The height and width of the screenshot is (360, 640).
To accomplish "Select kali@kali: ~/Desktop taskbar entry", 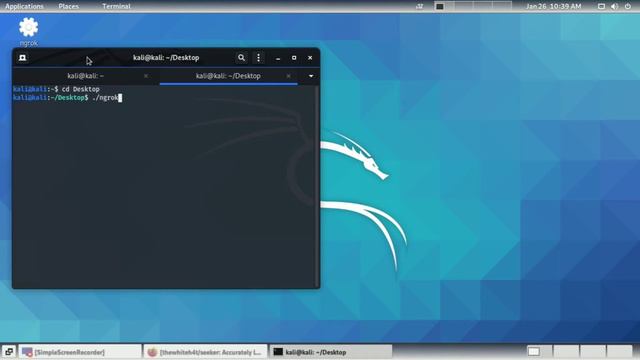I will (330, 352).
